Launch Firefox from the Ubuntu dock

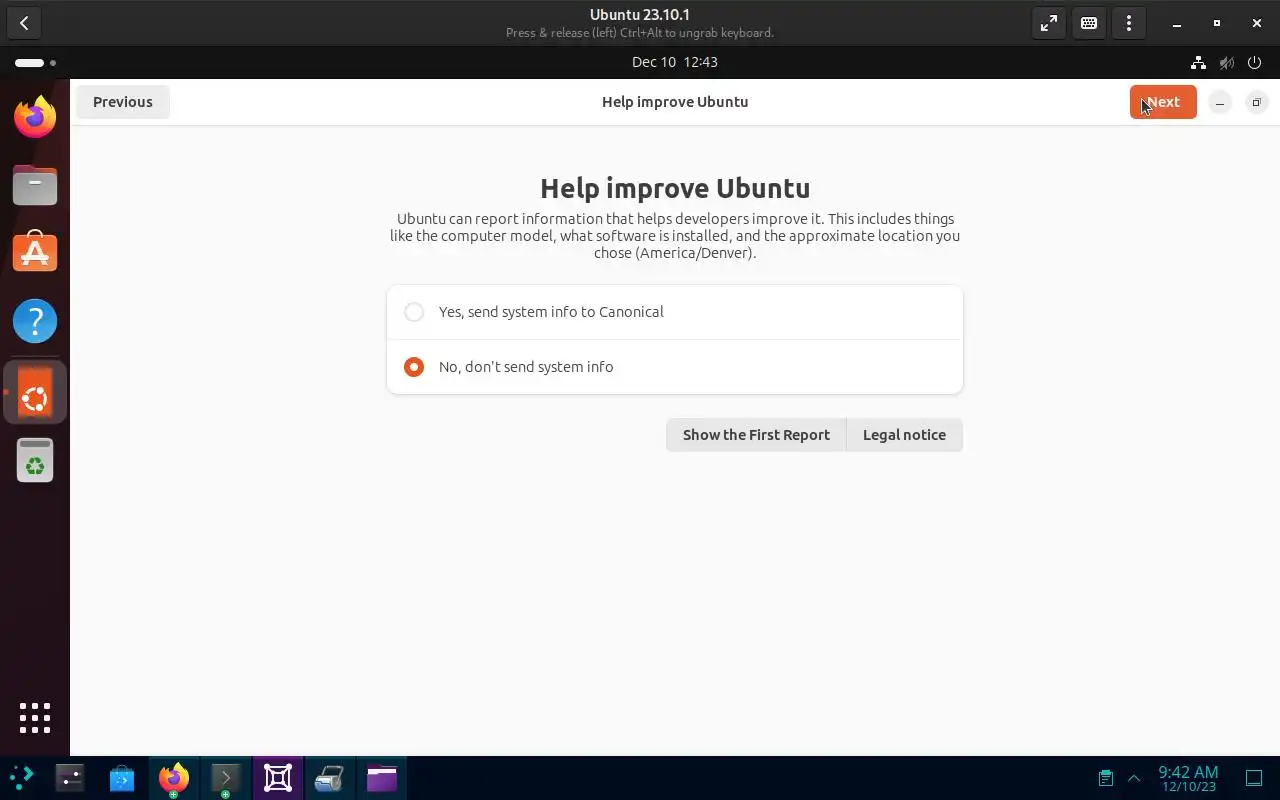(x=35, y=117)
